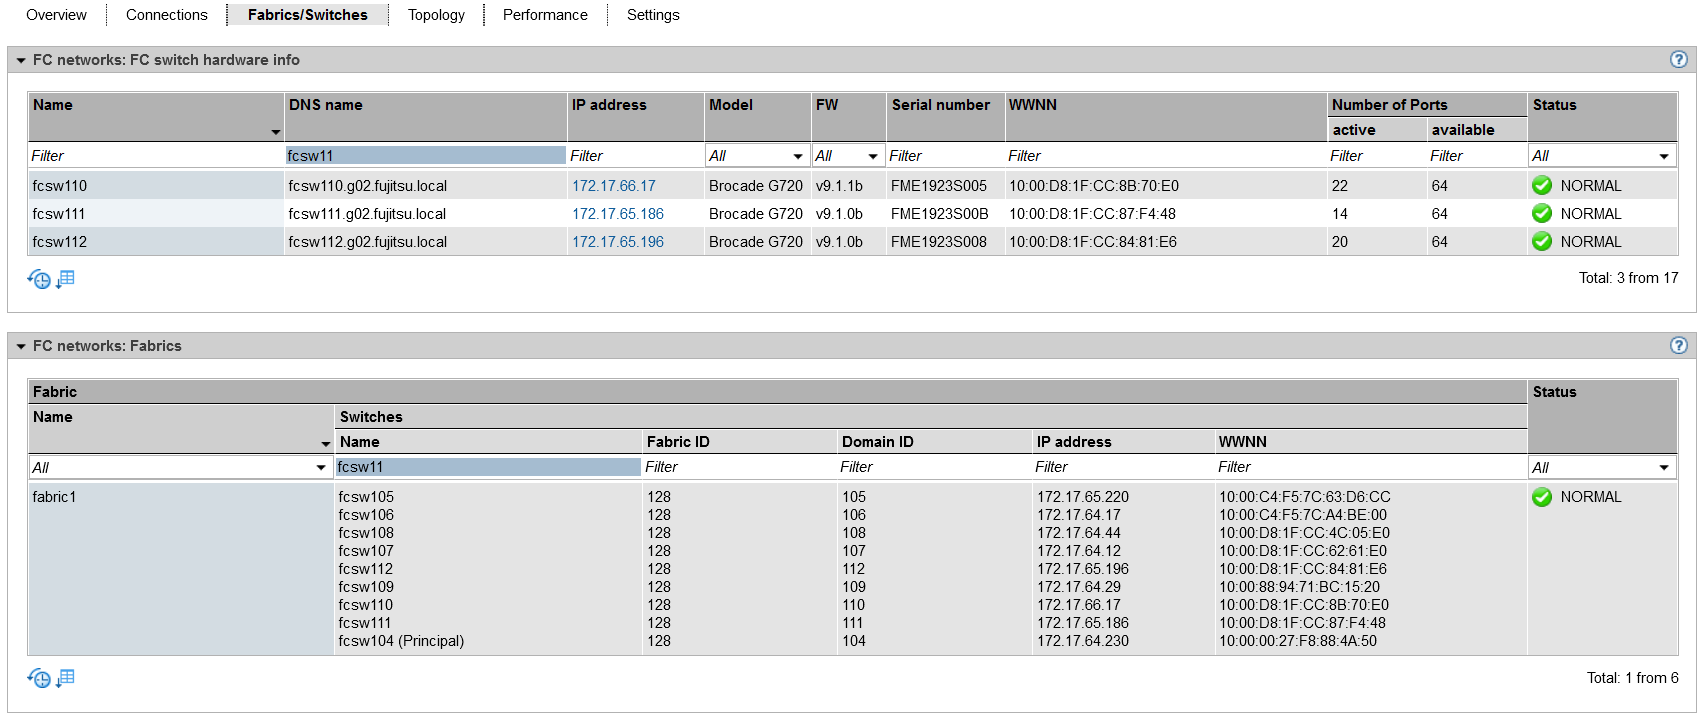
Task: Collapse the FC switch hardware info section
Action: 20,61
